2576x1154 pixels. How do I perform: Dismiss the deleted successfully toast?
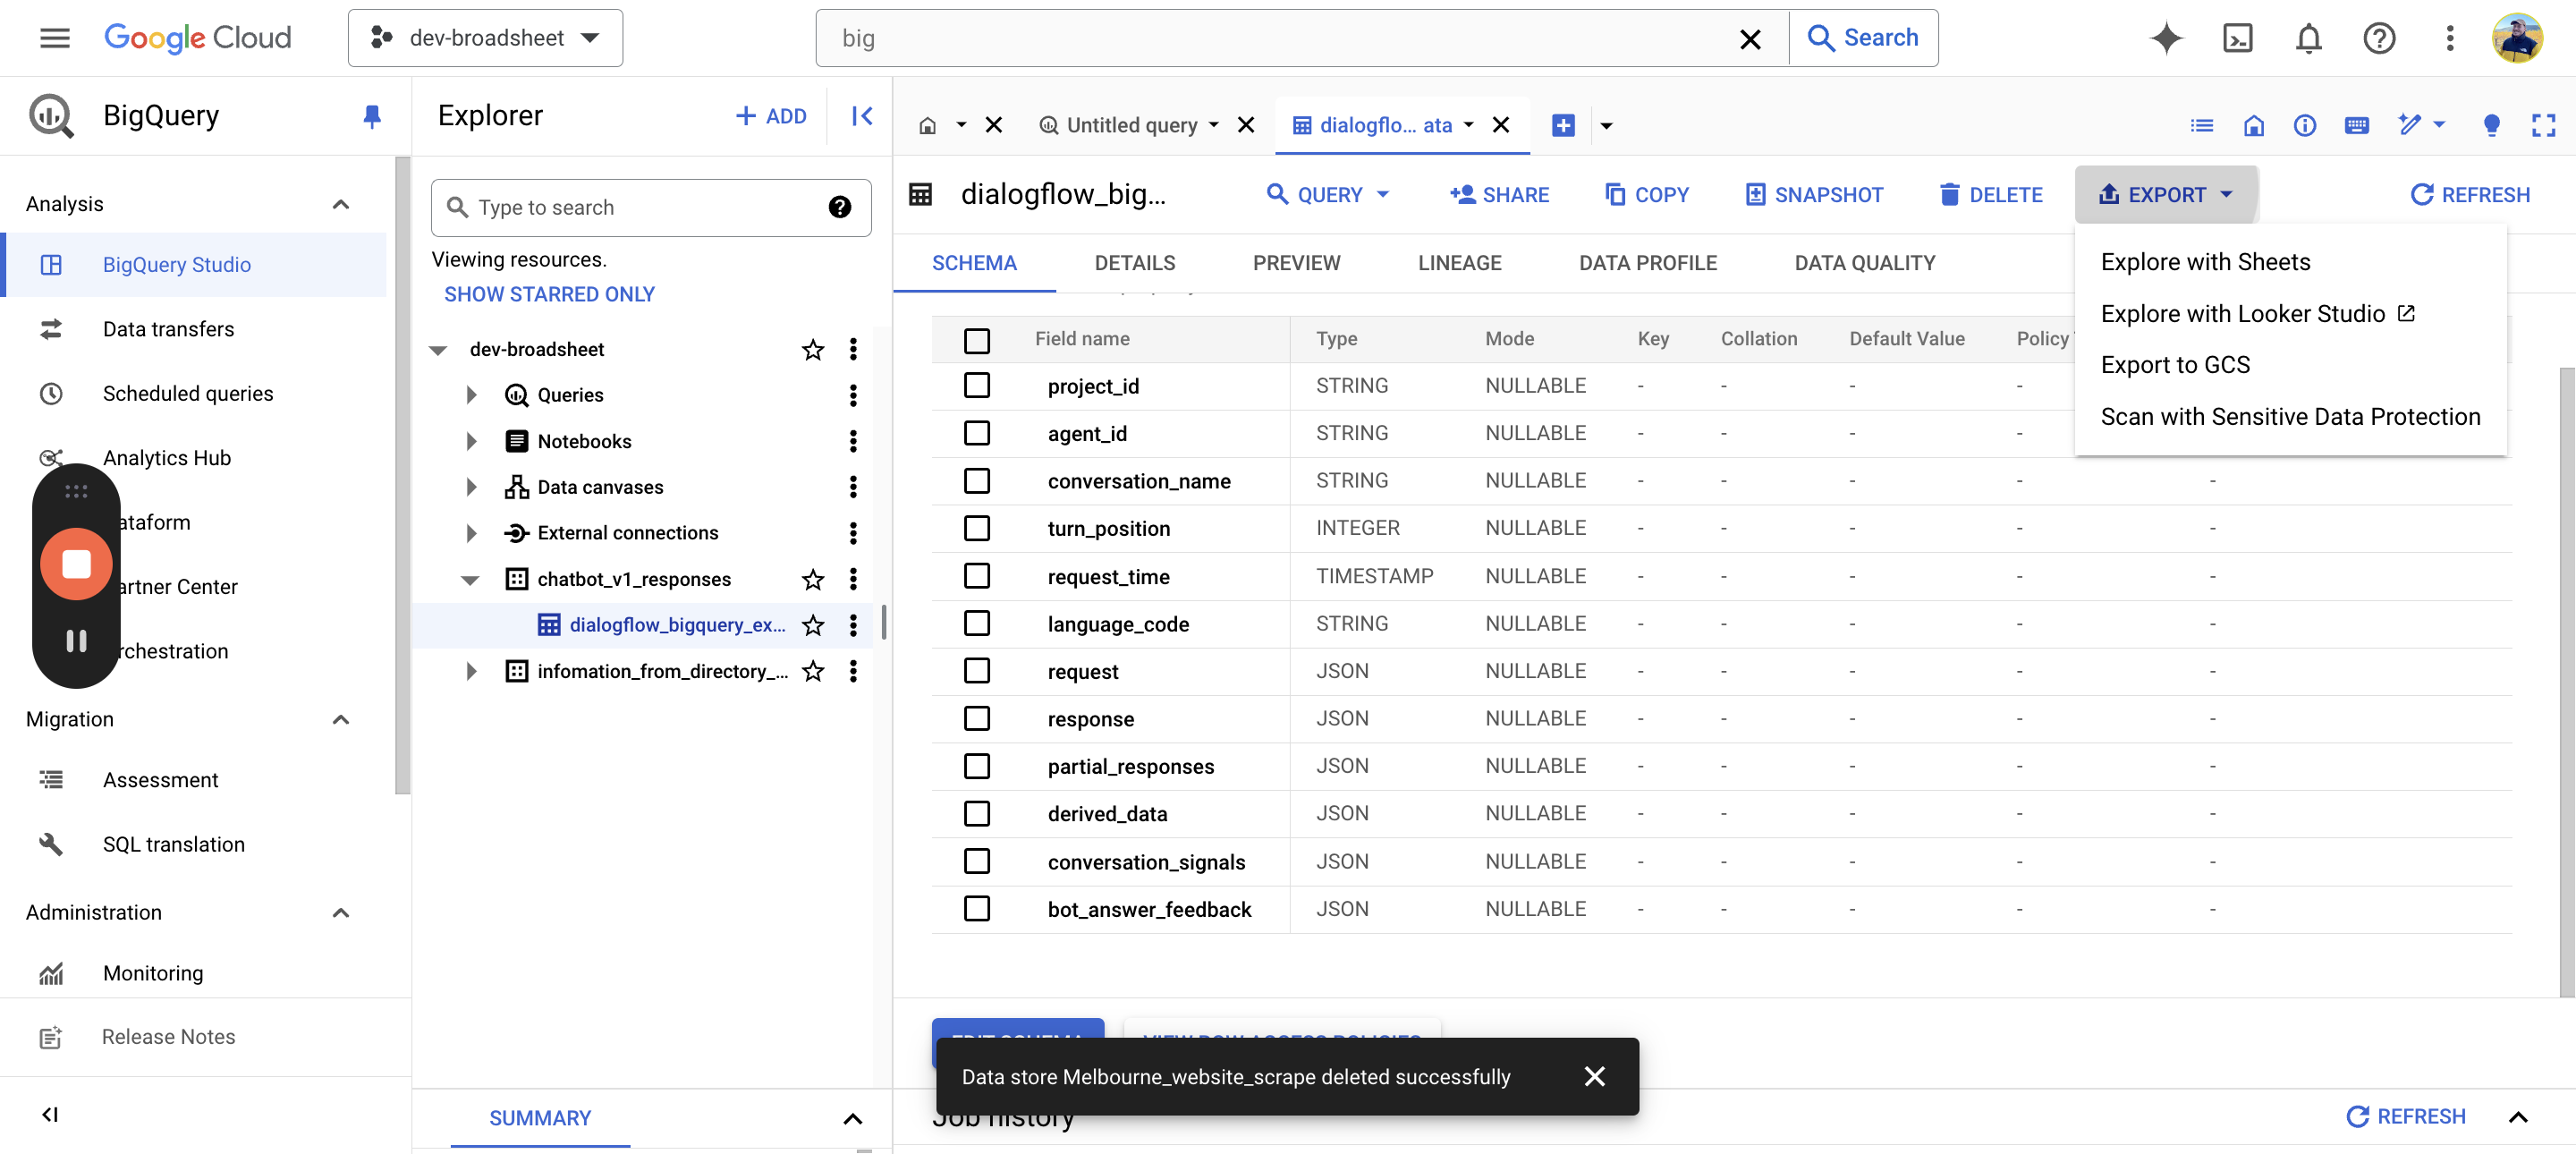[1595, 1076]
